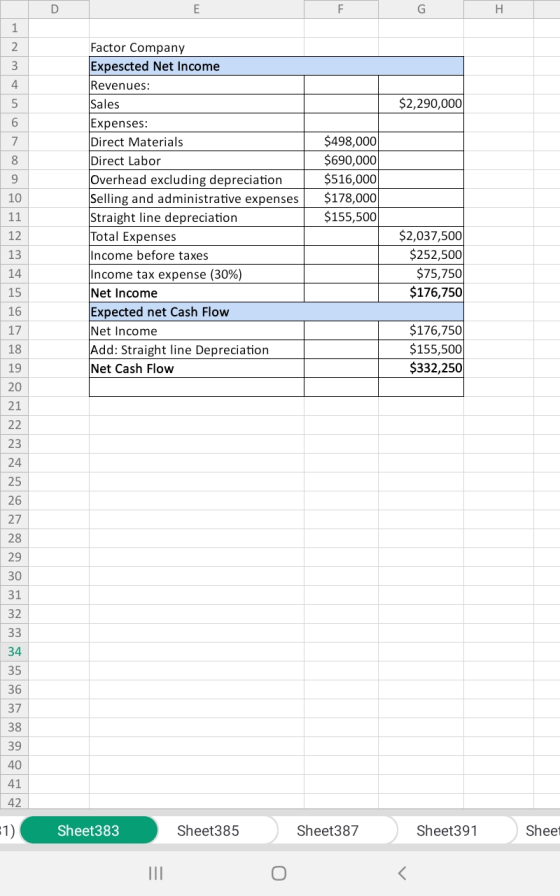The width and height of the screenshot is (560, 896).
Task: Open the Sheet385 tab
Action: 208,830
